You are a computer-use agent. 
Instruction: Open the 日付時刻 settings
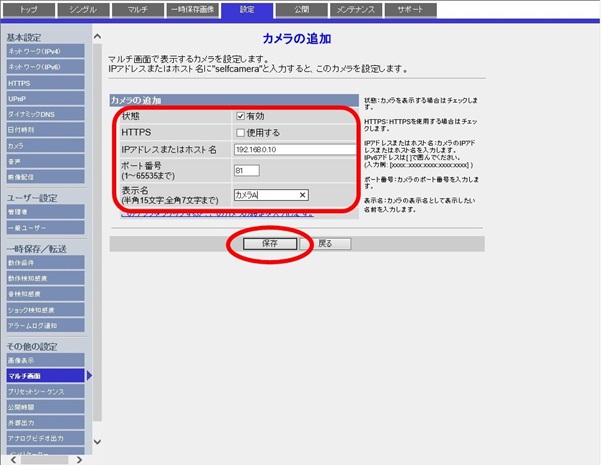point(45,130)
